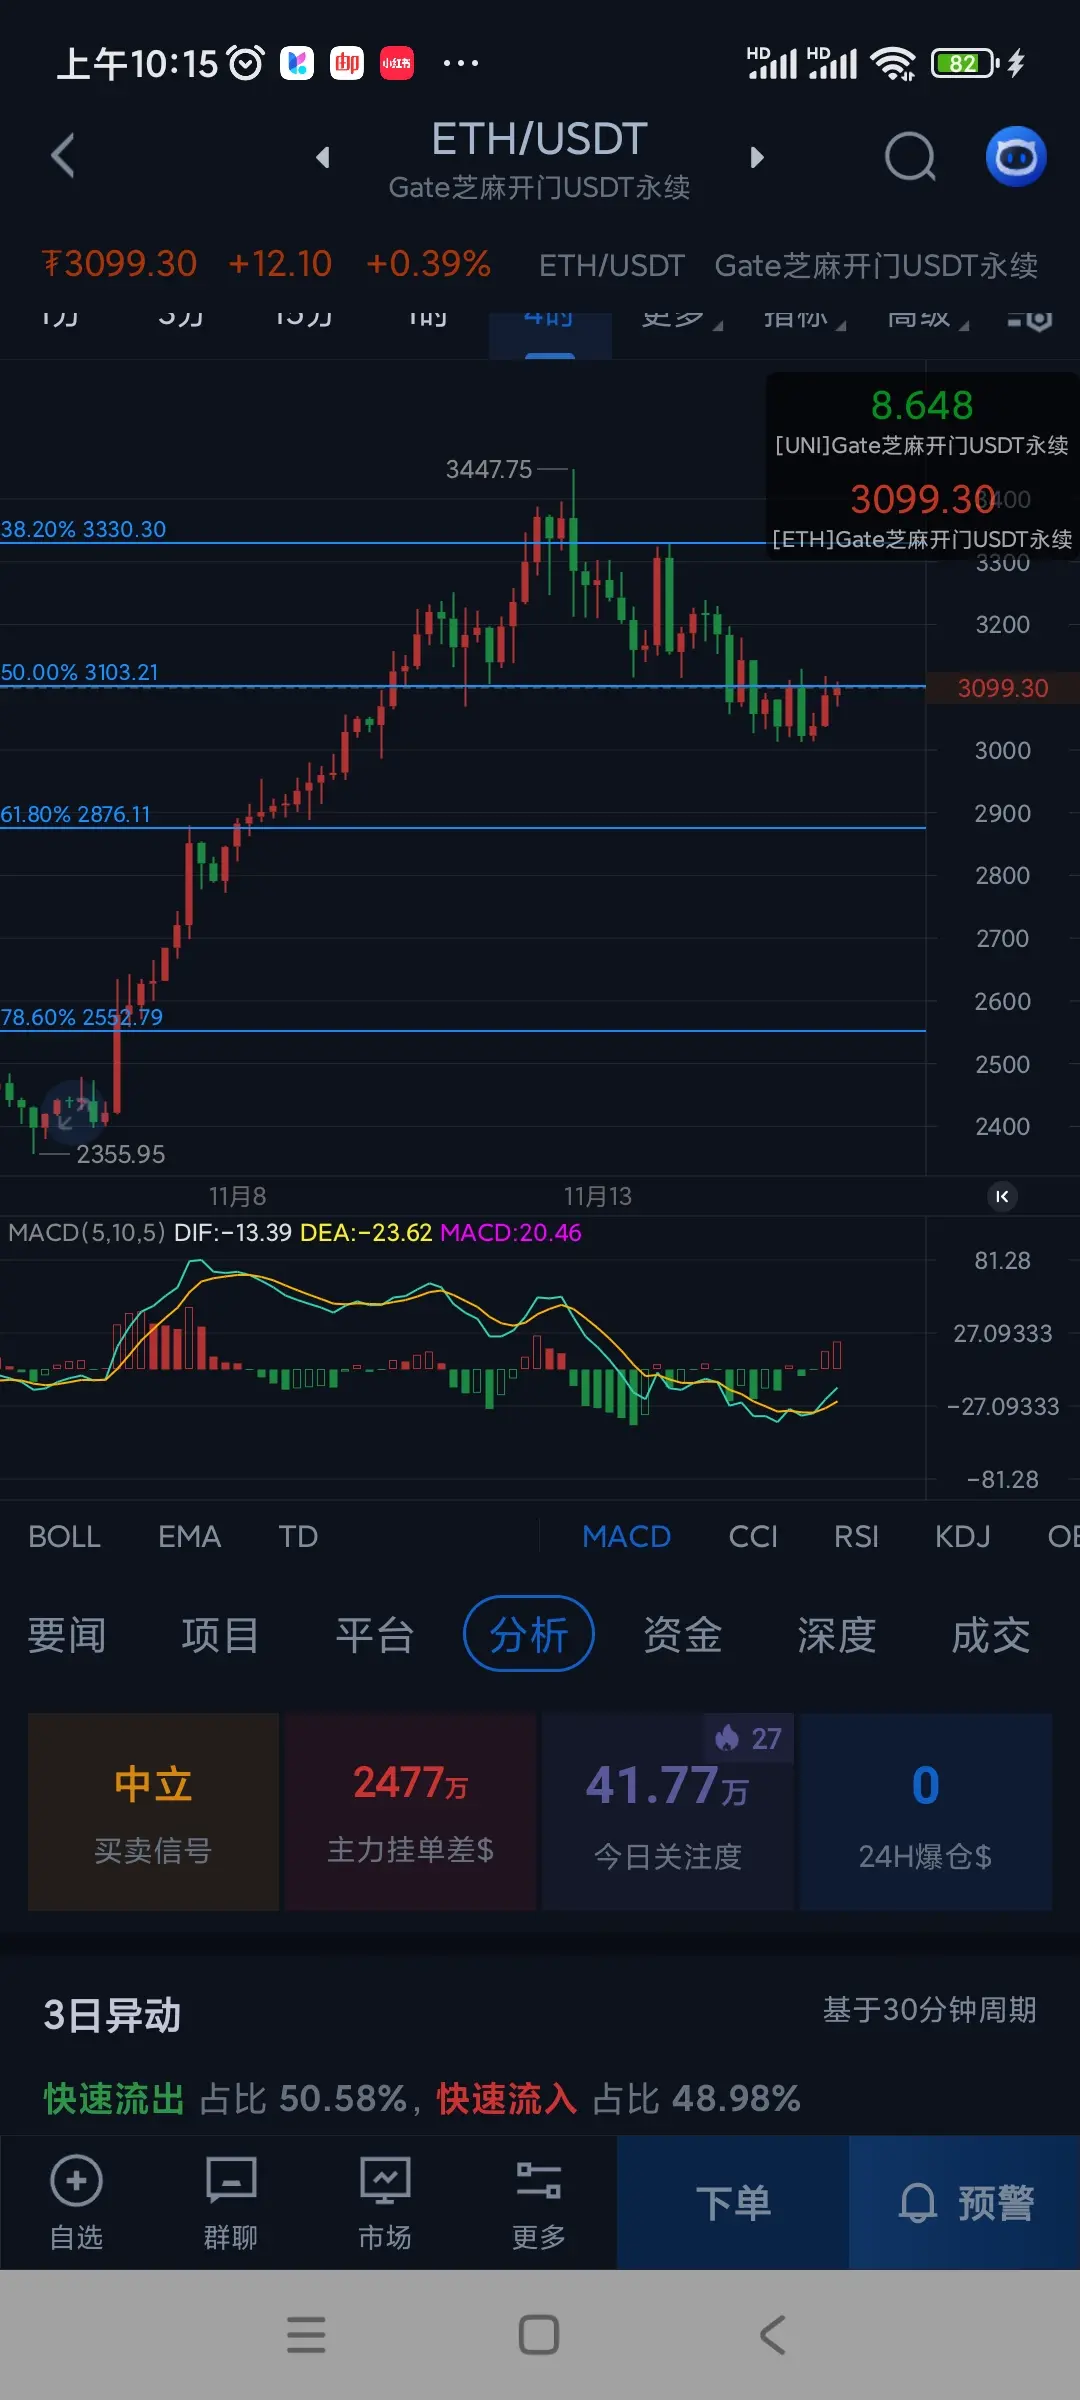Jump to latest candle with the K arrow icon
This screenshot has height=2400, width=1080.
coord(1002,1196)
